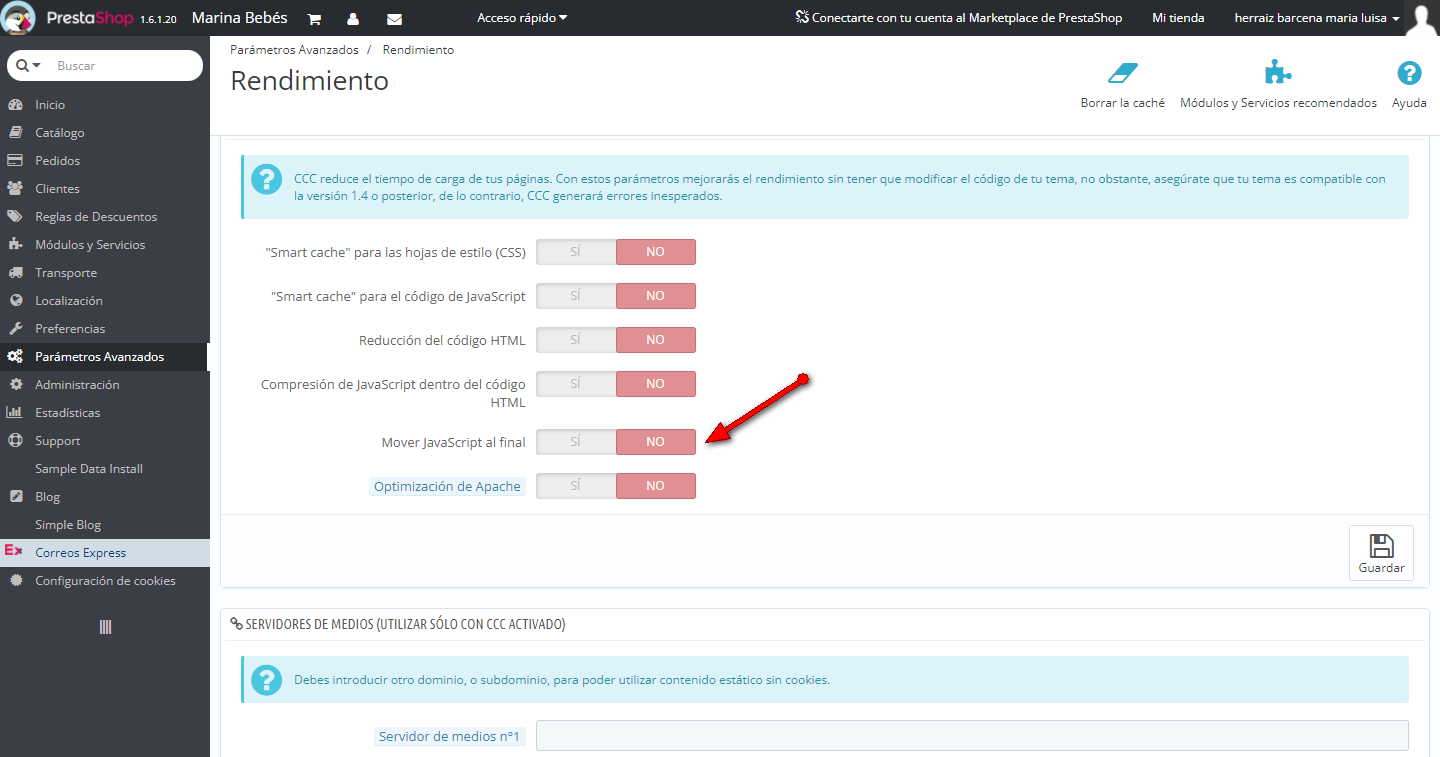The width and height of the screenshot is (1440, 757).
Task: Click the Pedidos credit card icon
Action: point(15,161)
